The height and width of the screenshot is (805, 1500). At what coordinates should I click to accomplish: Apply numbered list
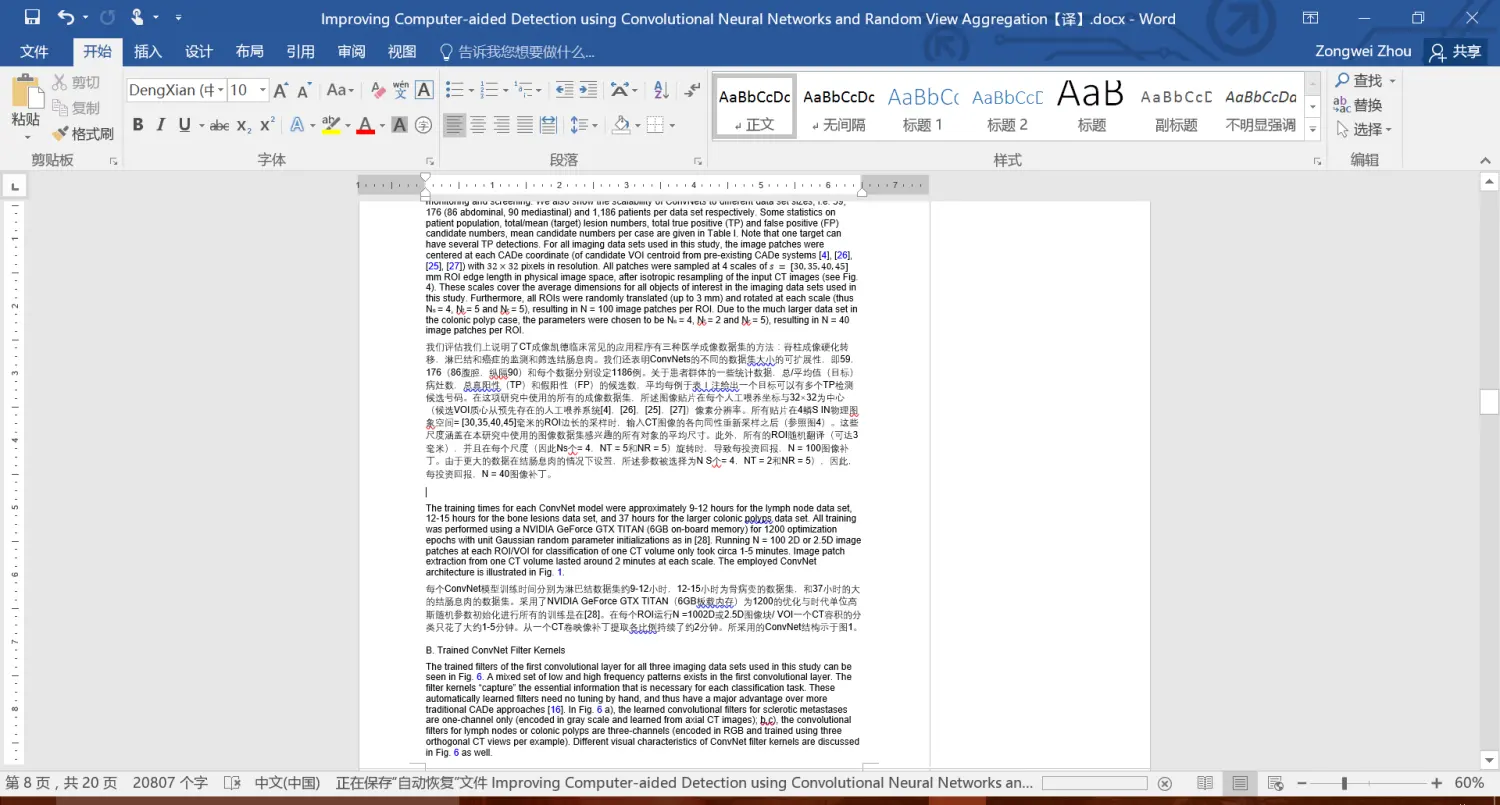489,90
